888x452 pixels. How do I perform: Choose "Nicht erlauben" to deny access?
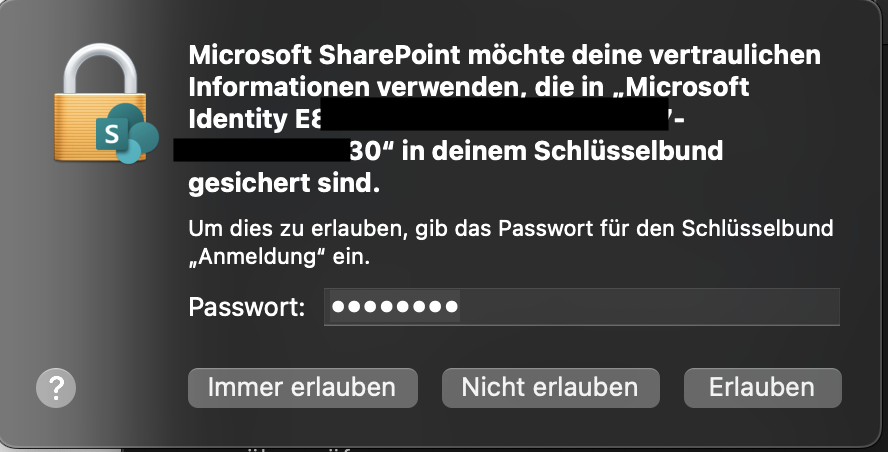point(549,387)
